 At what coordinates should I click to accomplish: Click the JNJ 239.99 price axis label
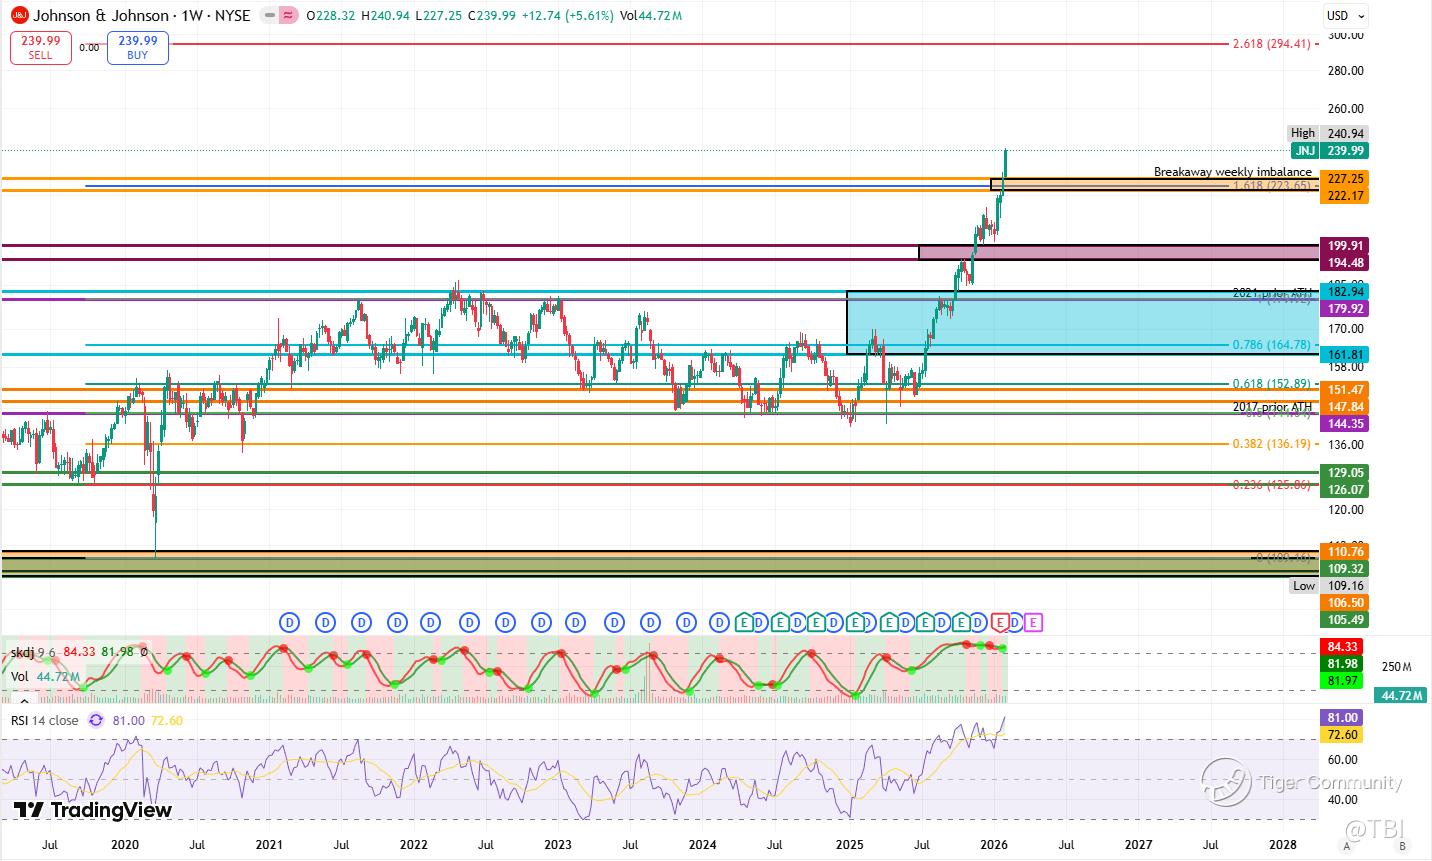click(1328, 151)
